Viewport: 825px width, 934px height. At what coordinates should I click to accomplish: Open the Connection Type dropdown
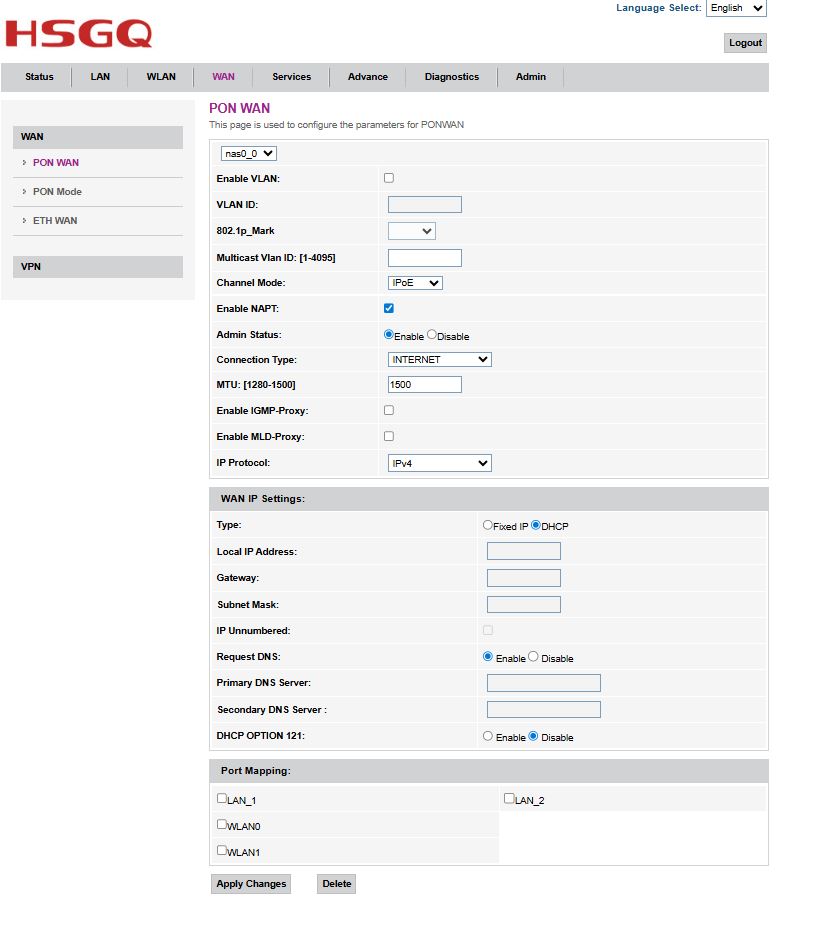click(x=439, y=359)
